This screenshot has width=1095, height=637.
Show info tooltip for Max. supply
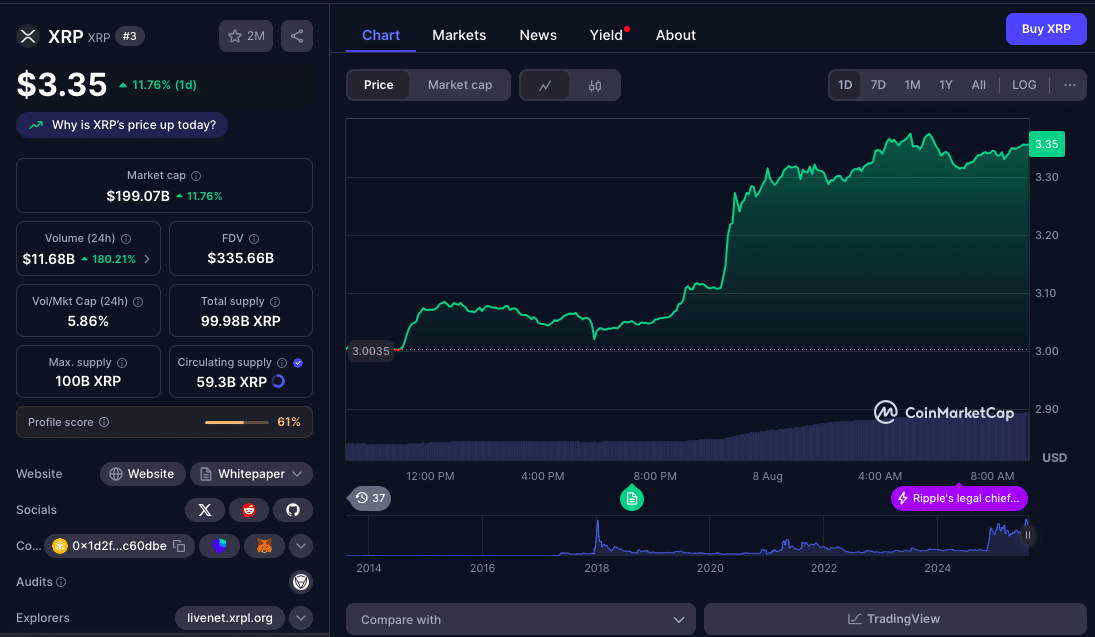pyautogui.click(x=122, y=363)
